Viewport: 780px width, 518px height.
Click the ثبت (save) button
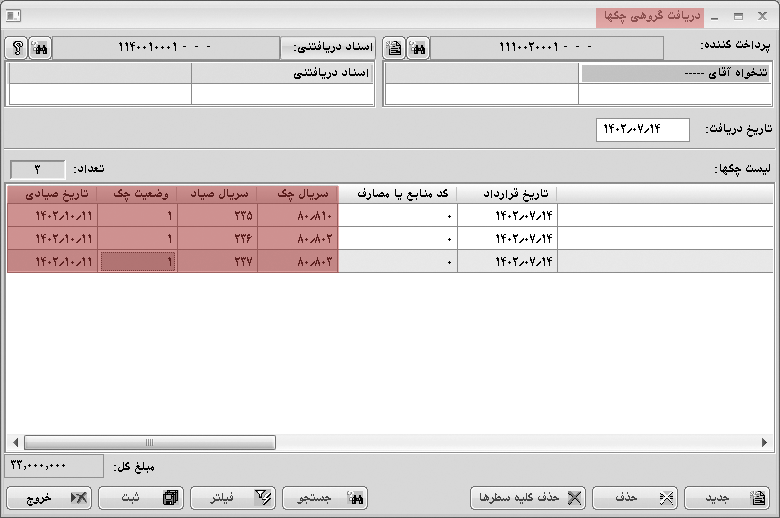click(145, 497)
